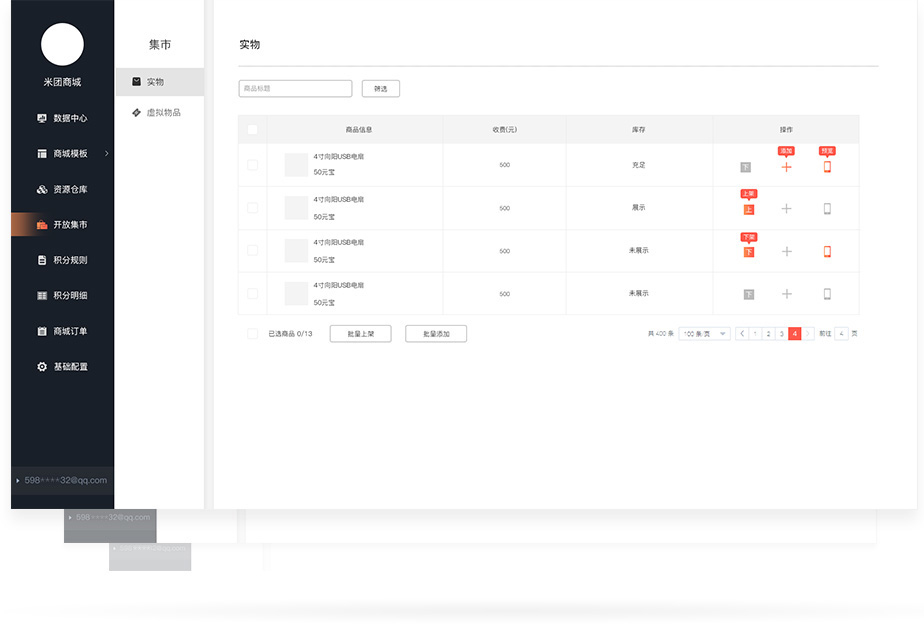Go to previous page arrow in pagination
The image size is (924, 625).
click(x=742, y=334)
